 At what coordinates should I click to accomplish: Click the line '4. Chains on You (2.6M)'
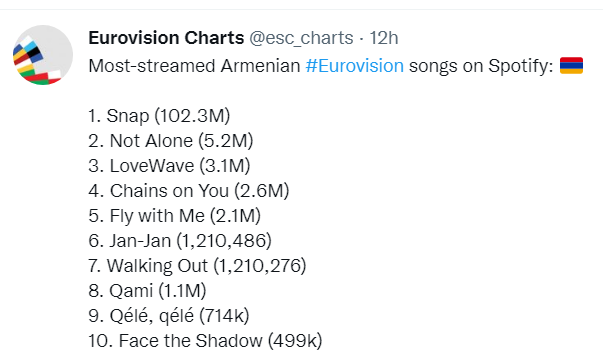click(x=189, y=191)
